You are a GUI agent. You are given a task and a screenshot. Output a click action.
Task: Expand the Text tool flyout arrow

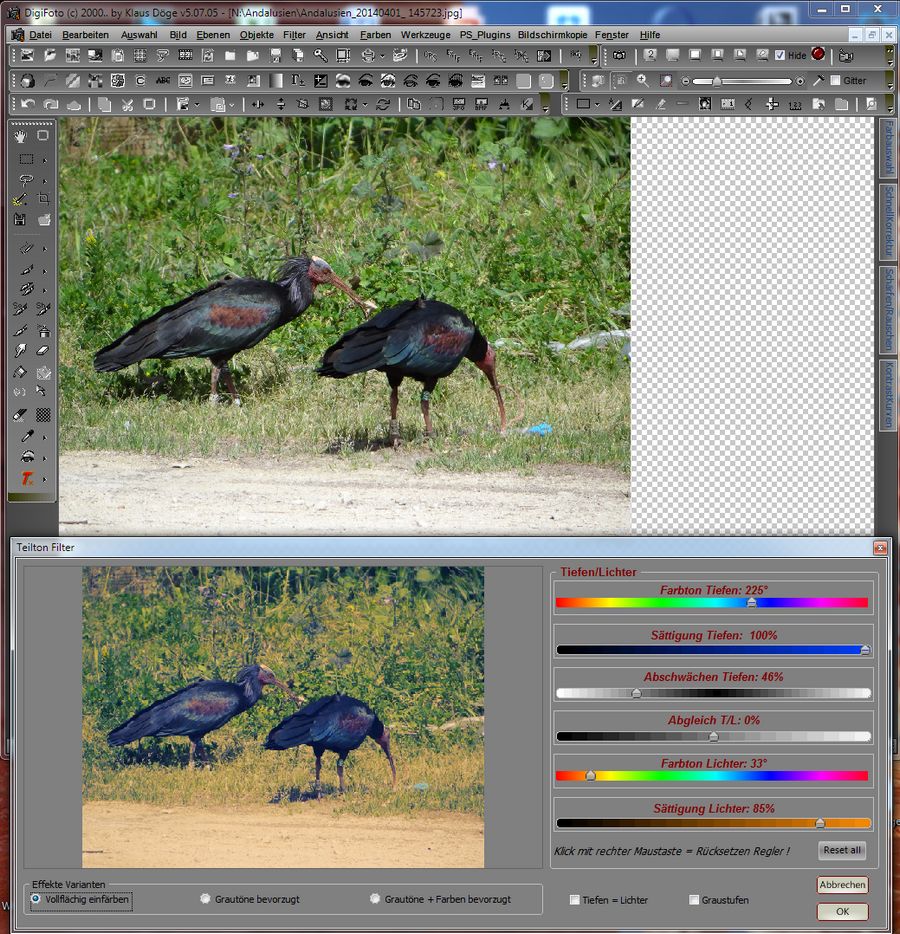44,480
